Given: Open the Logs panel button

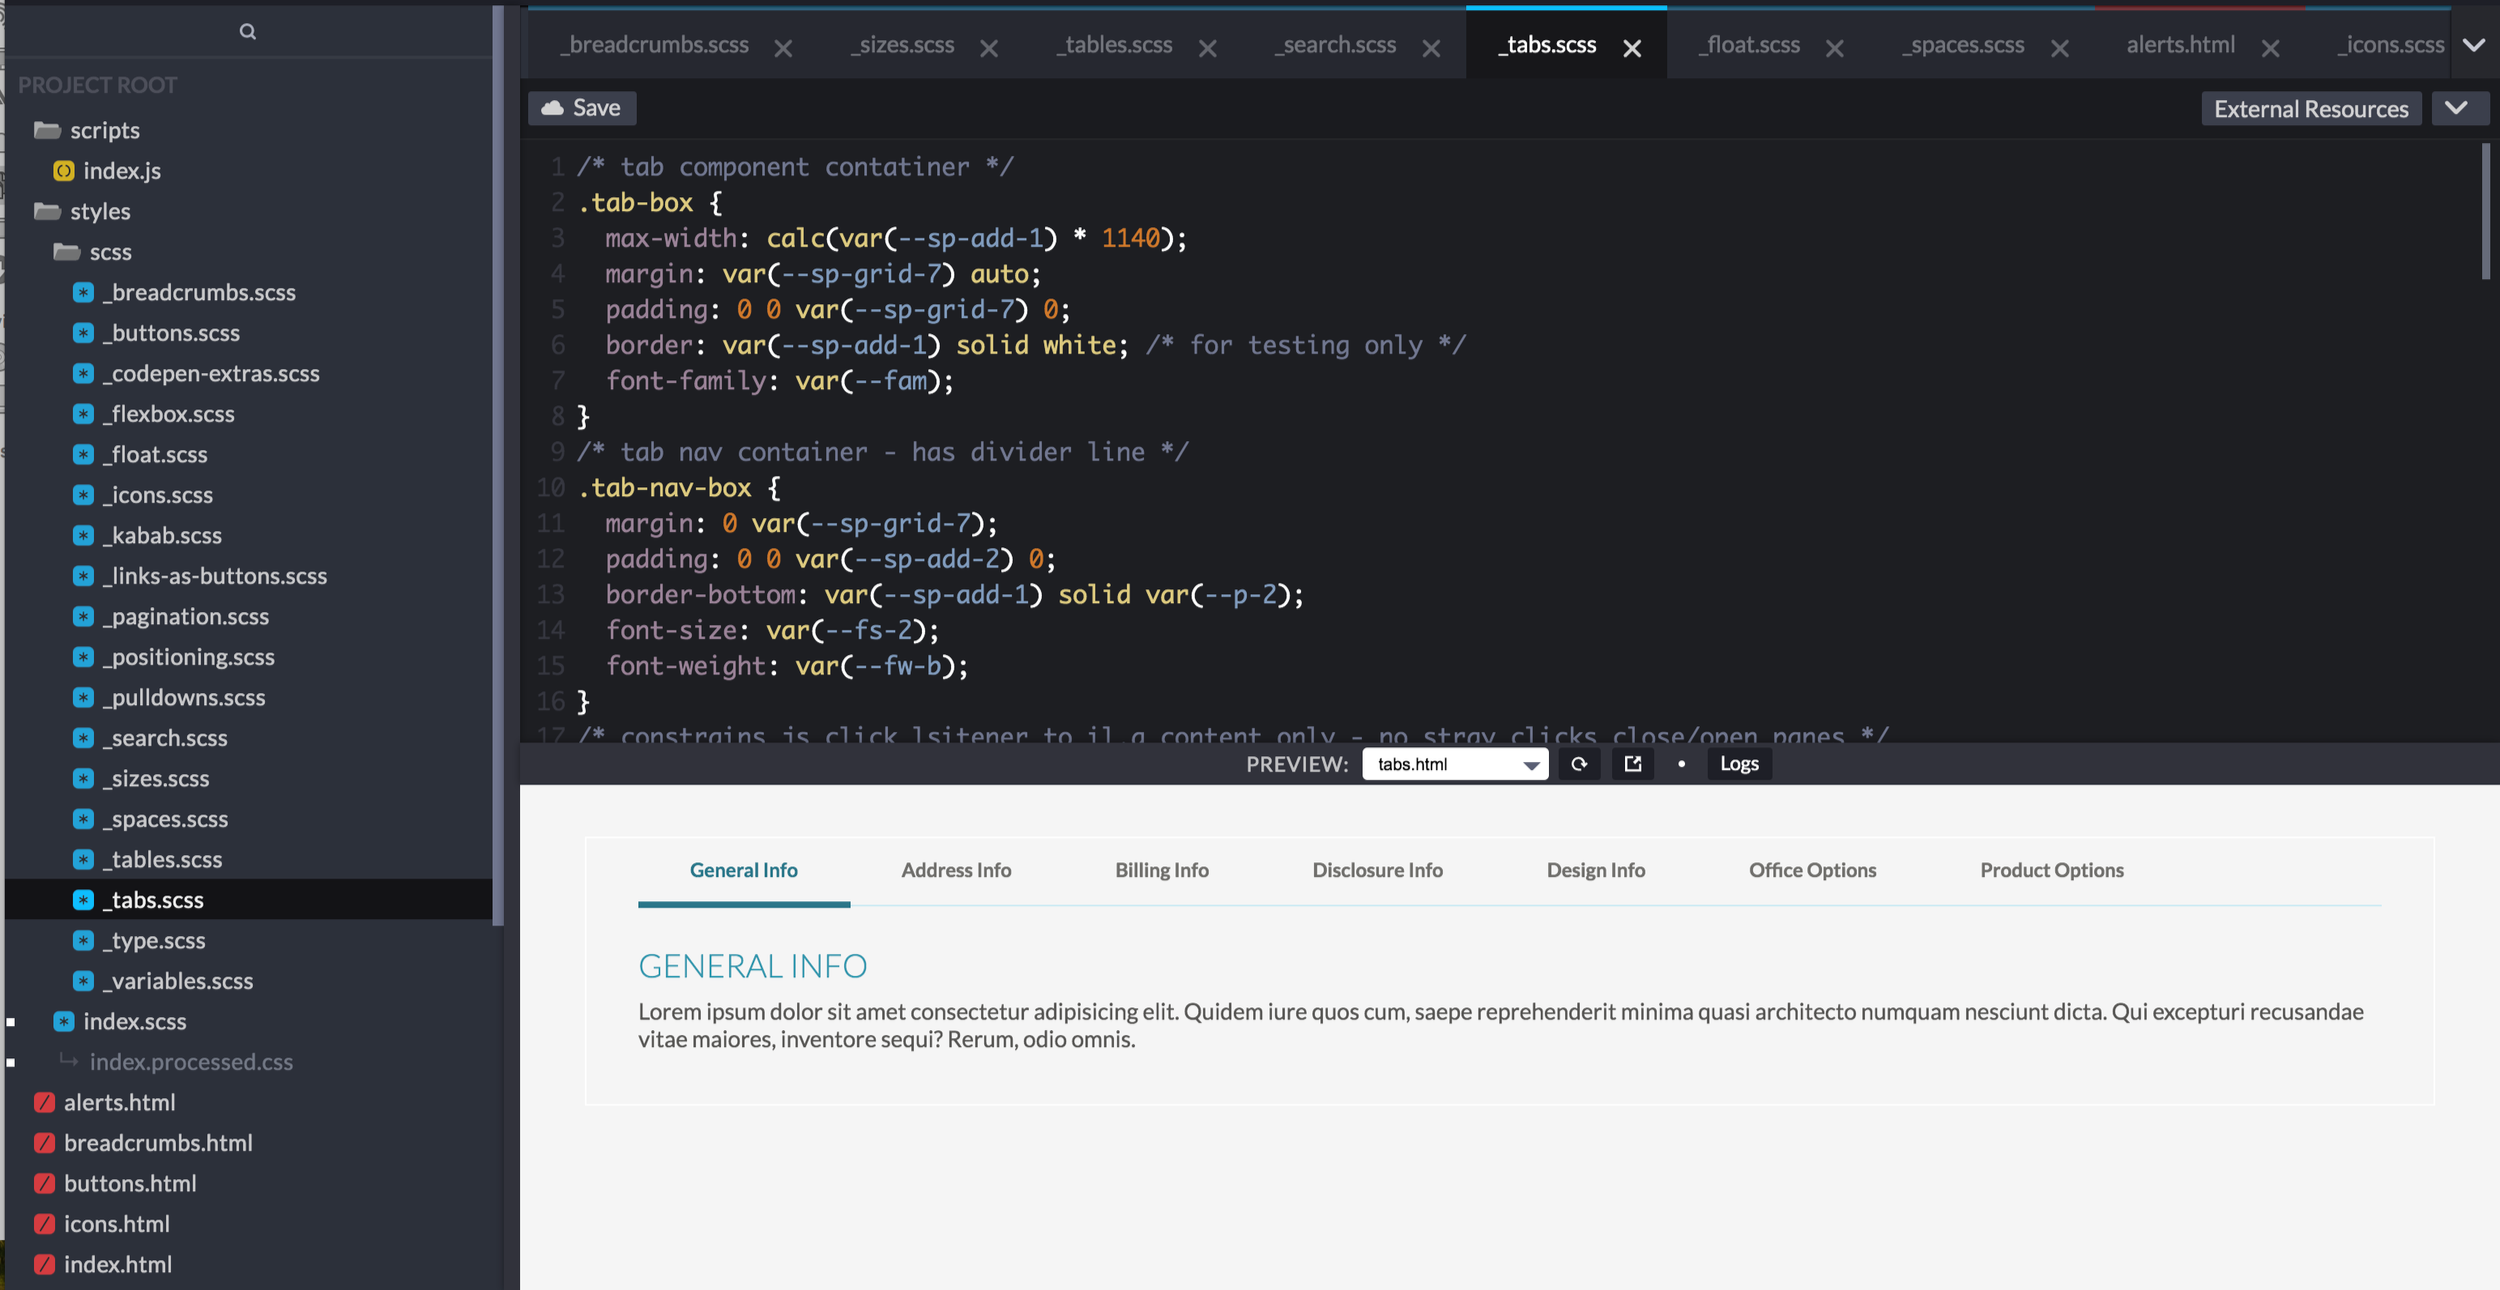Looking at the screenshot, I should coord(1739,764).
